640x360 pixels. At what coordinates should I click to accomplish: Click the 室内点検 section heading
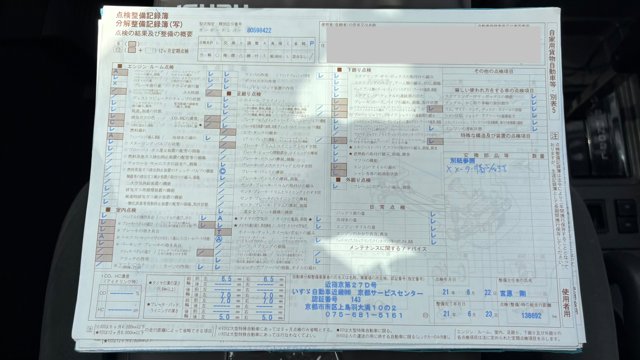point(126,210)
